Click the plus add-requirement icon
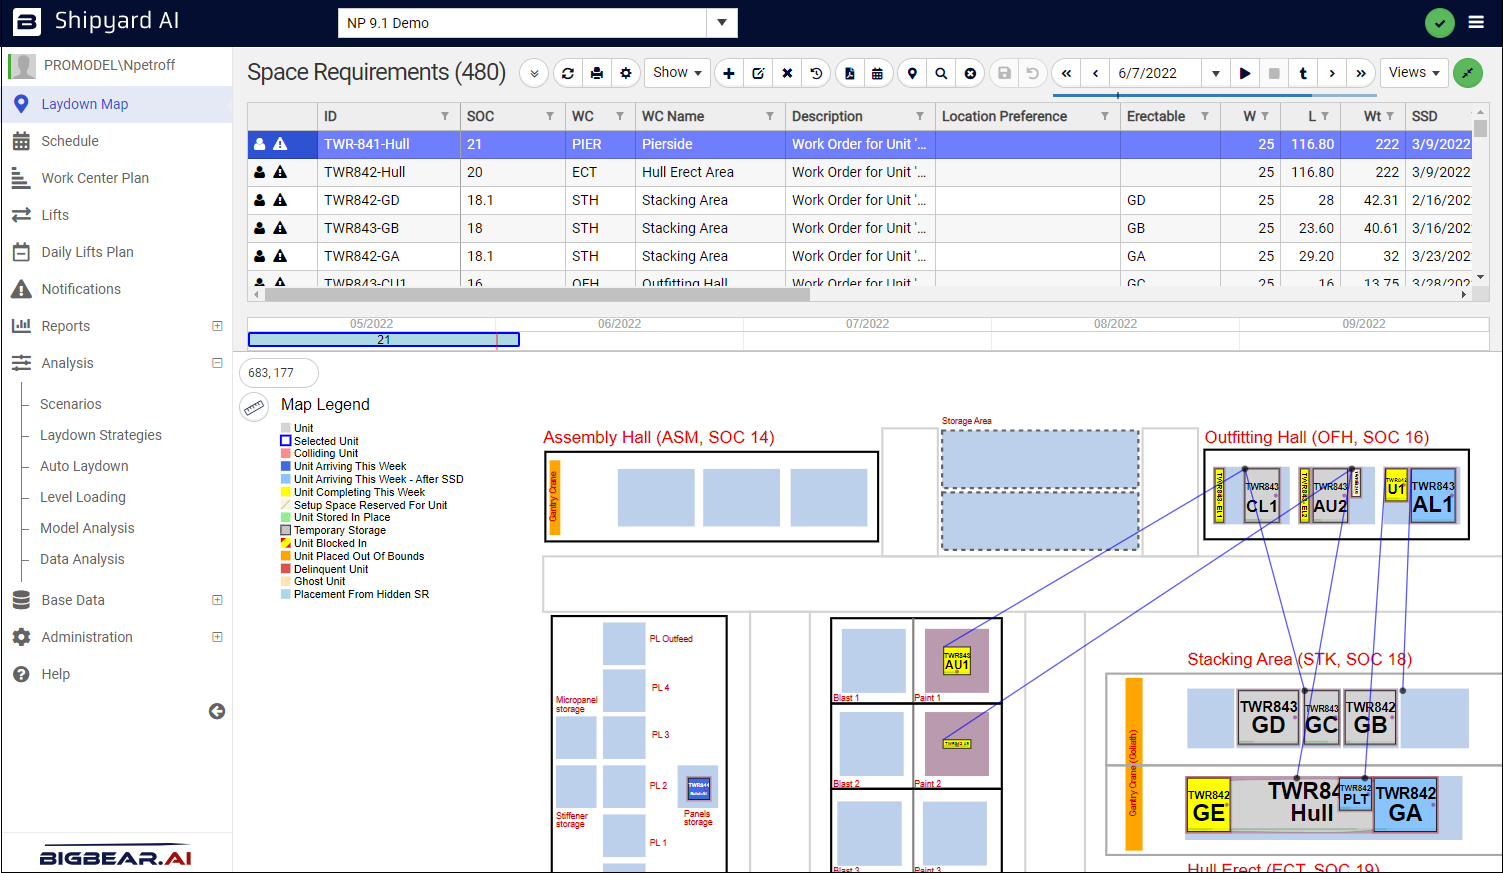Image resolution: width=1503 pixels, height=873 pixels. 729,73
